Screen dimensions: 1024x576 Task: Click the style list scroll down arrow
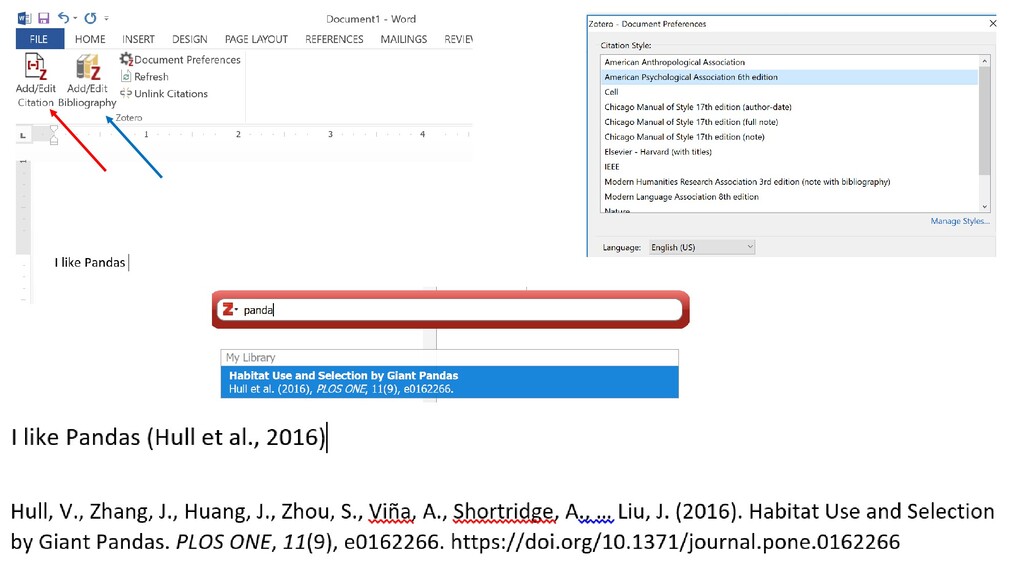pyautogui.click(x=985, y=207)
